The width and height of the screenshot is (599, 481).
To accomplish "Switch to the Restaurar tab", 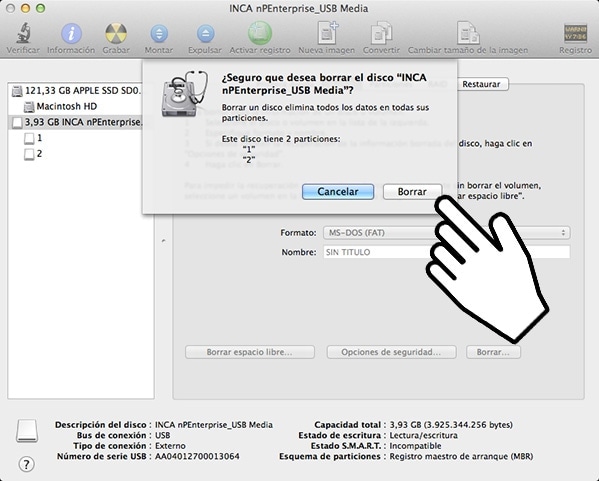I will click(481, 84).
